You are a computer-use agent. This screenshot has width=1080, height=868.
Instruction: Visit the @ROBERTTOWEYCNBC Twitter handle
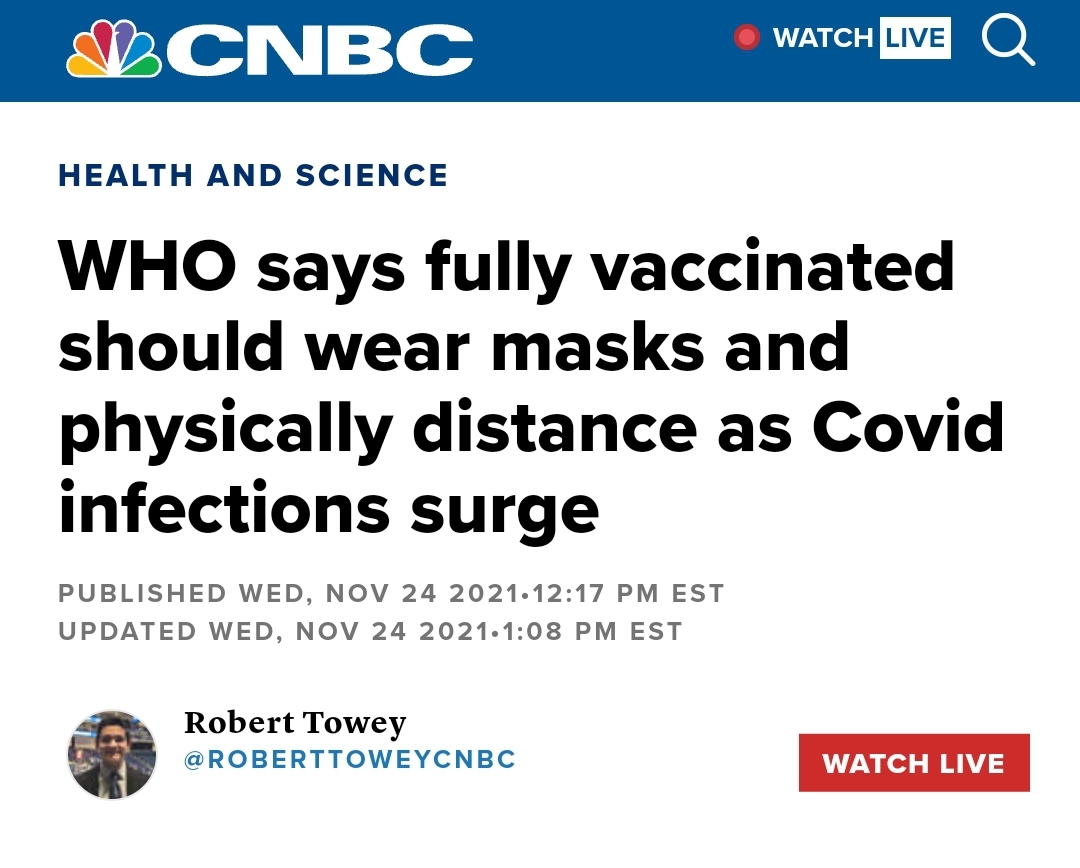click(350, 759)
